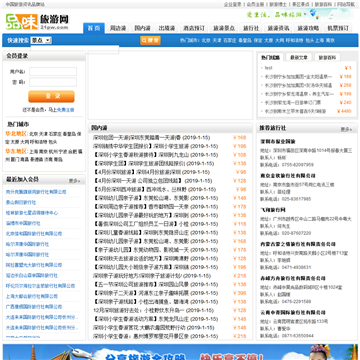The image size is (360, 360).
Task: Click 更多 in 推荐旅行社 panel
Action: click(346, 129)
